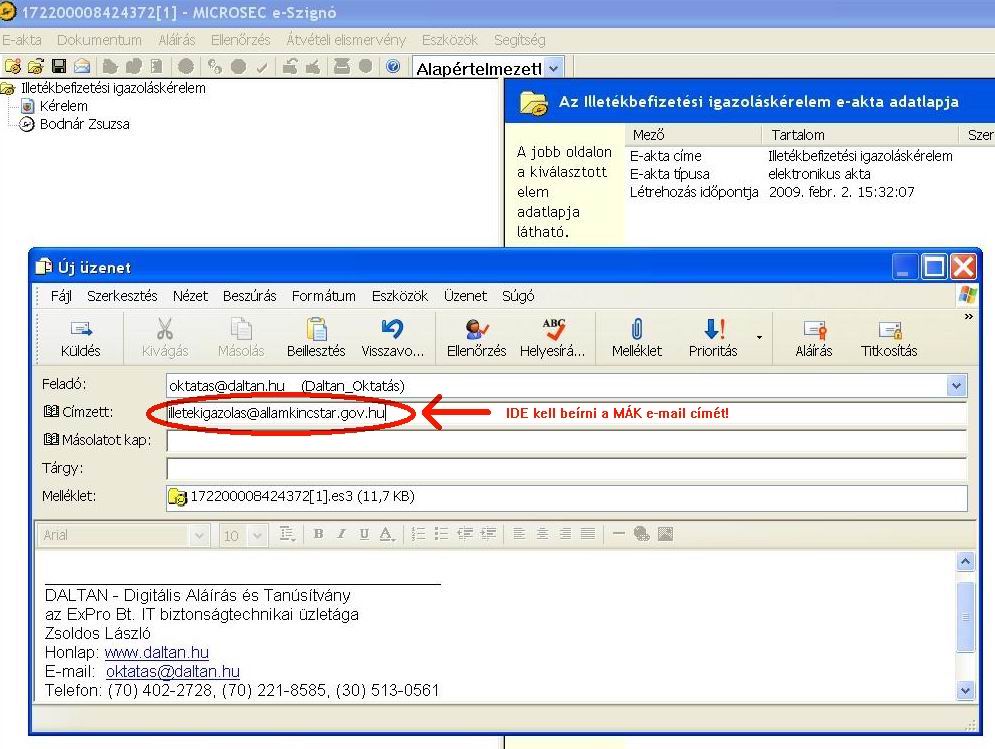The width and height of the screenshot is (995, 749).
Task: Click the Titkosítás encrypt message icon
Action: pos(888,337)
